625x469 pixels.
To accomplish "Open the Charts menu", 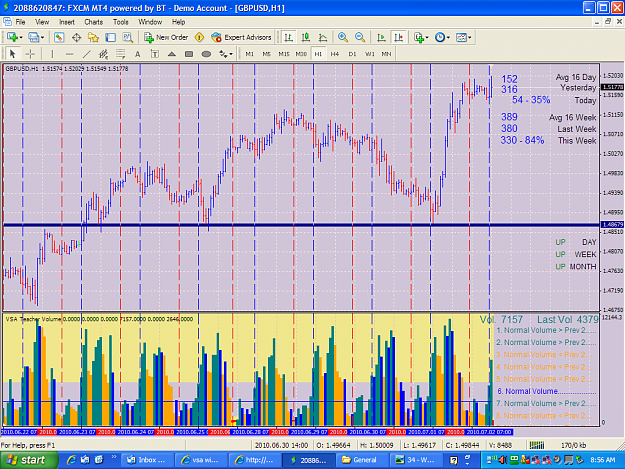I will (x=94, y=22).
